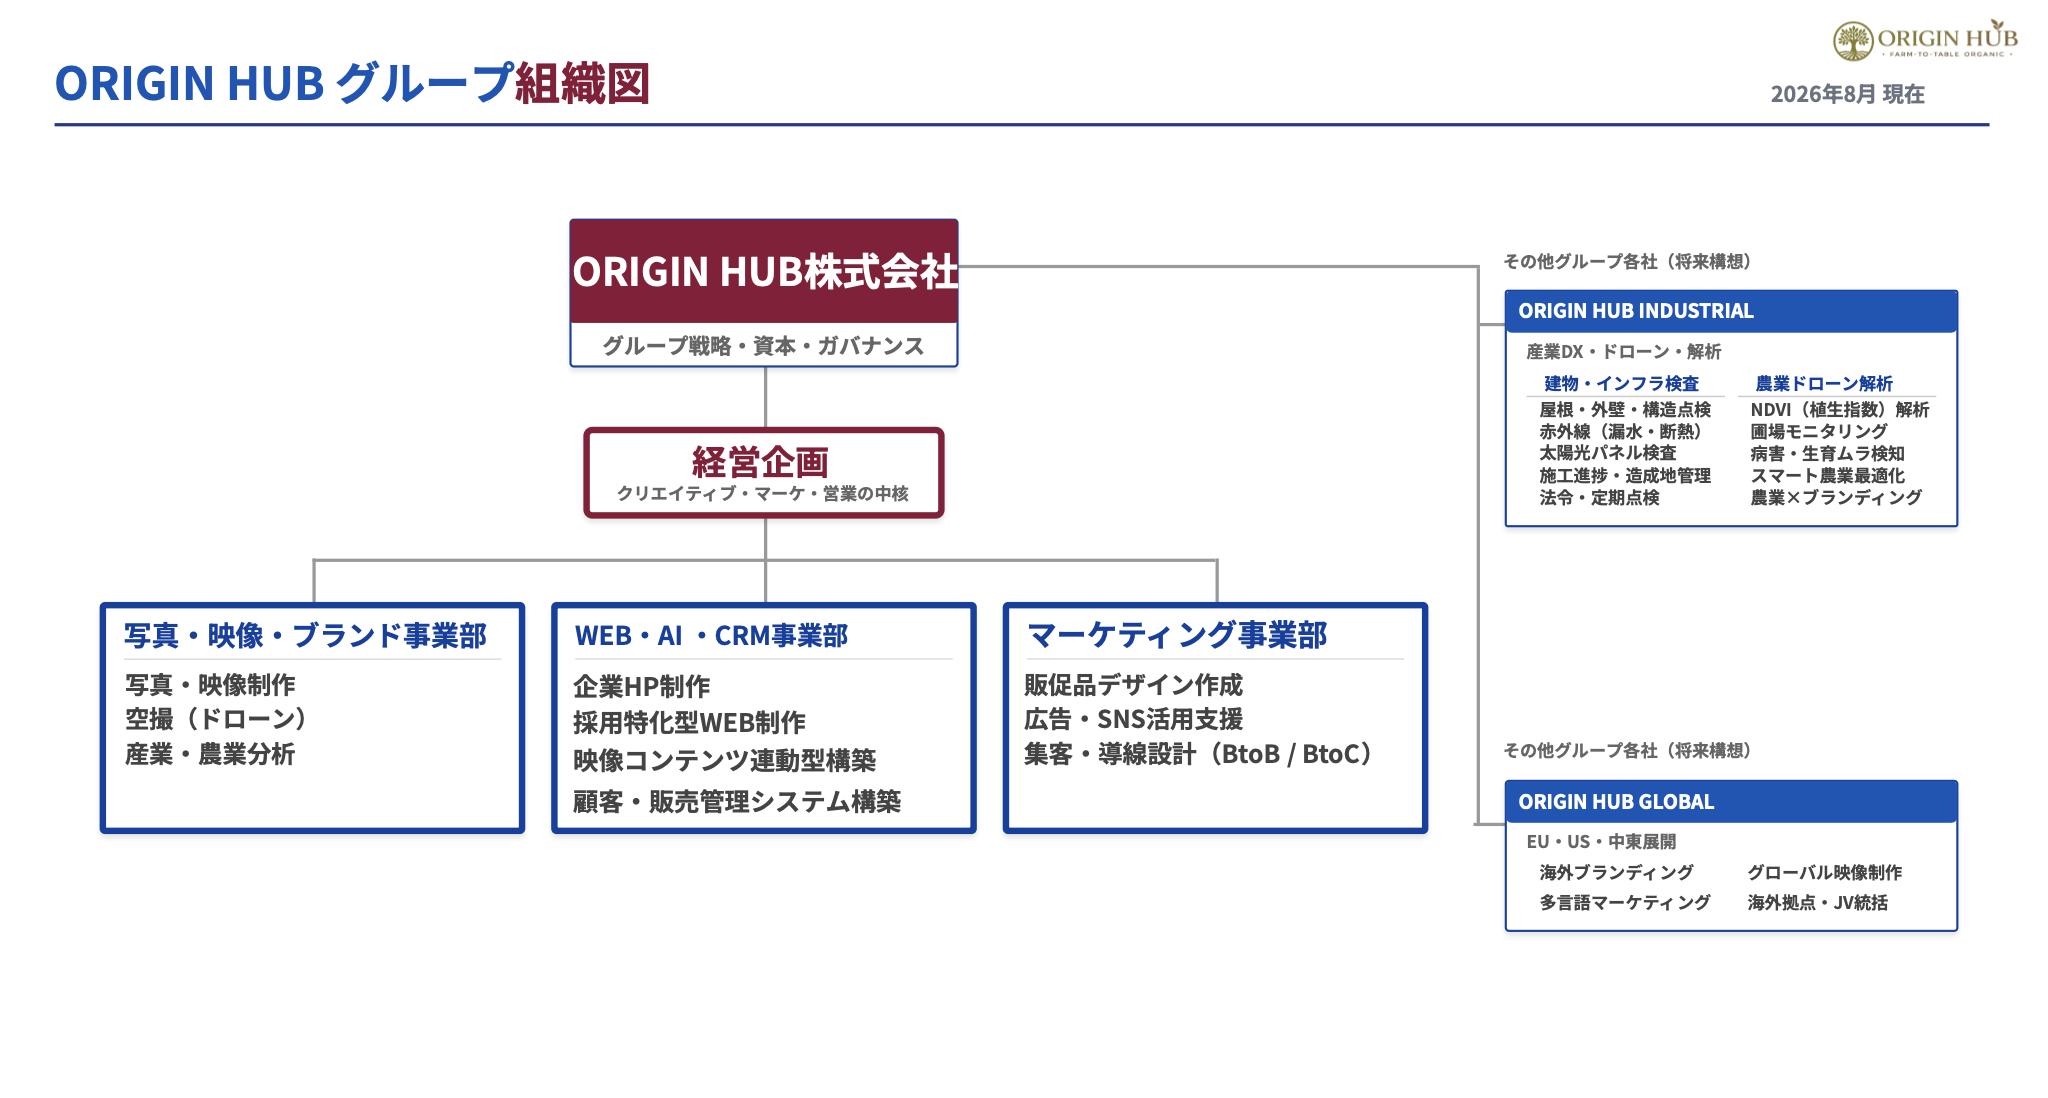Screen dimensions: 2048x1098
Task: Click スマート農業最適化 item
Action: pyautogui.click(x=1827, y=476)
